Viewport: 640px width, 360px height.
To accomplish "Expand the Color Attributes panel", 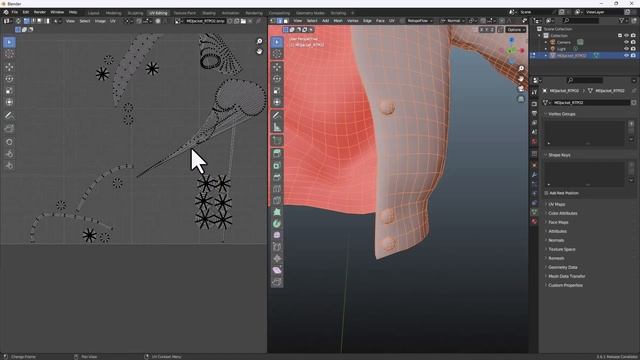I will [x=562, y=213].
